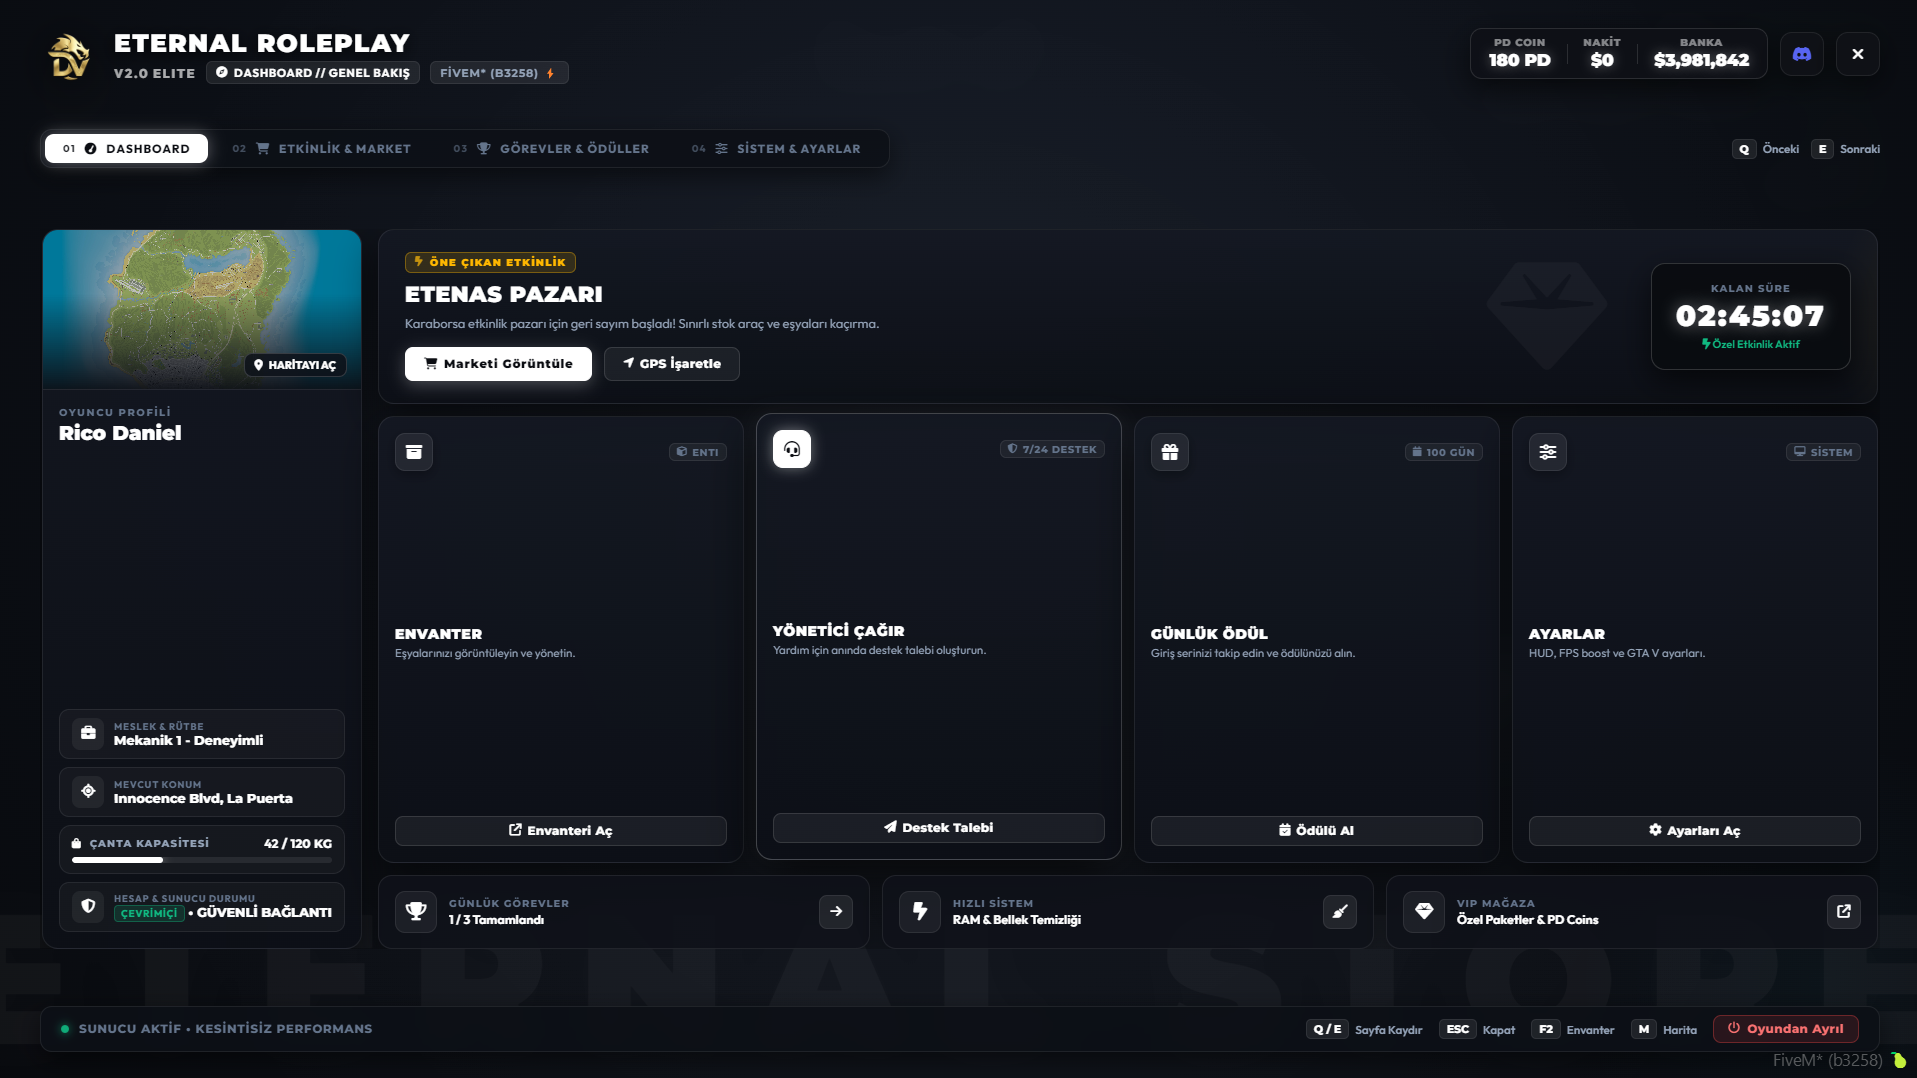Click the trophy icon in Günlük Görevler
The width and height of the screenshot is (1917, 1078).
click(415, 911)
